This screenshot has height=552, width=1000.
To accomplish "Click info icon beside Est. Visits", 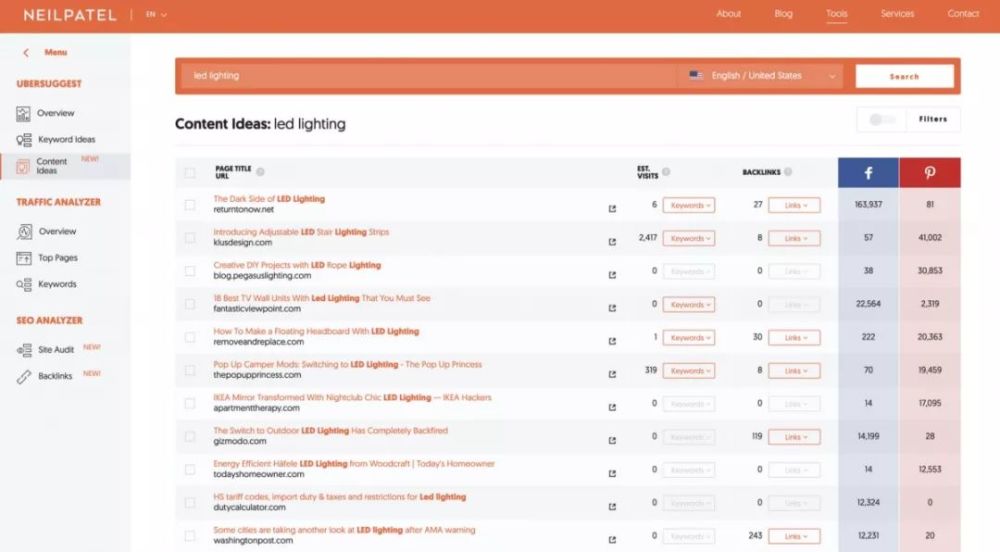I will 666,171.
